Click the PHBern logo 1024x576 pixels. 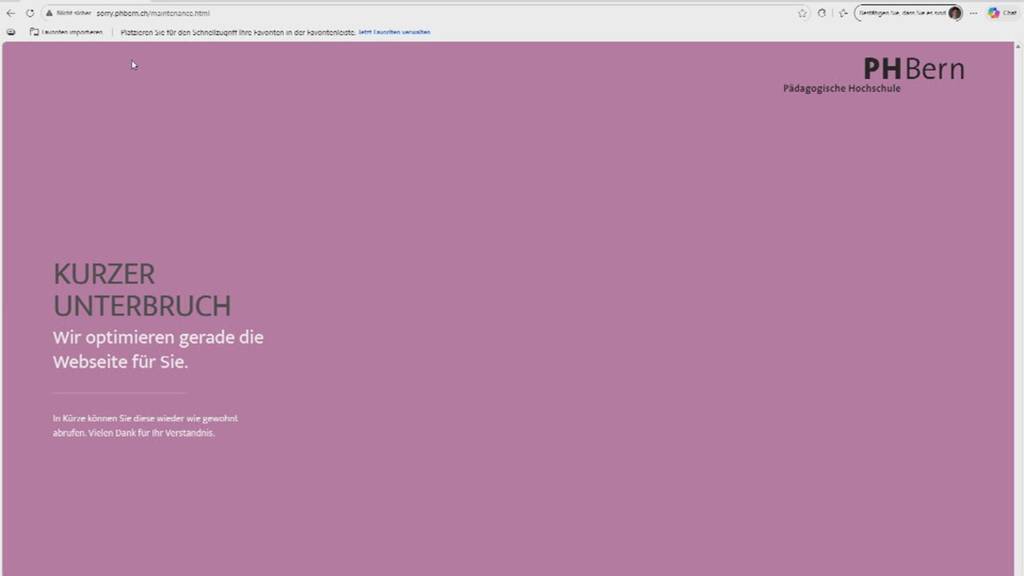[x=914, y=69]
